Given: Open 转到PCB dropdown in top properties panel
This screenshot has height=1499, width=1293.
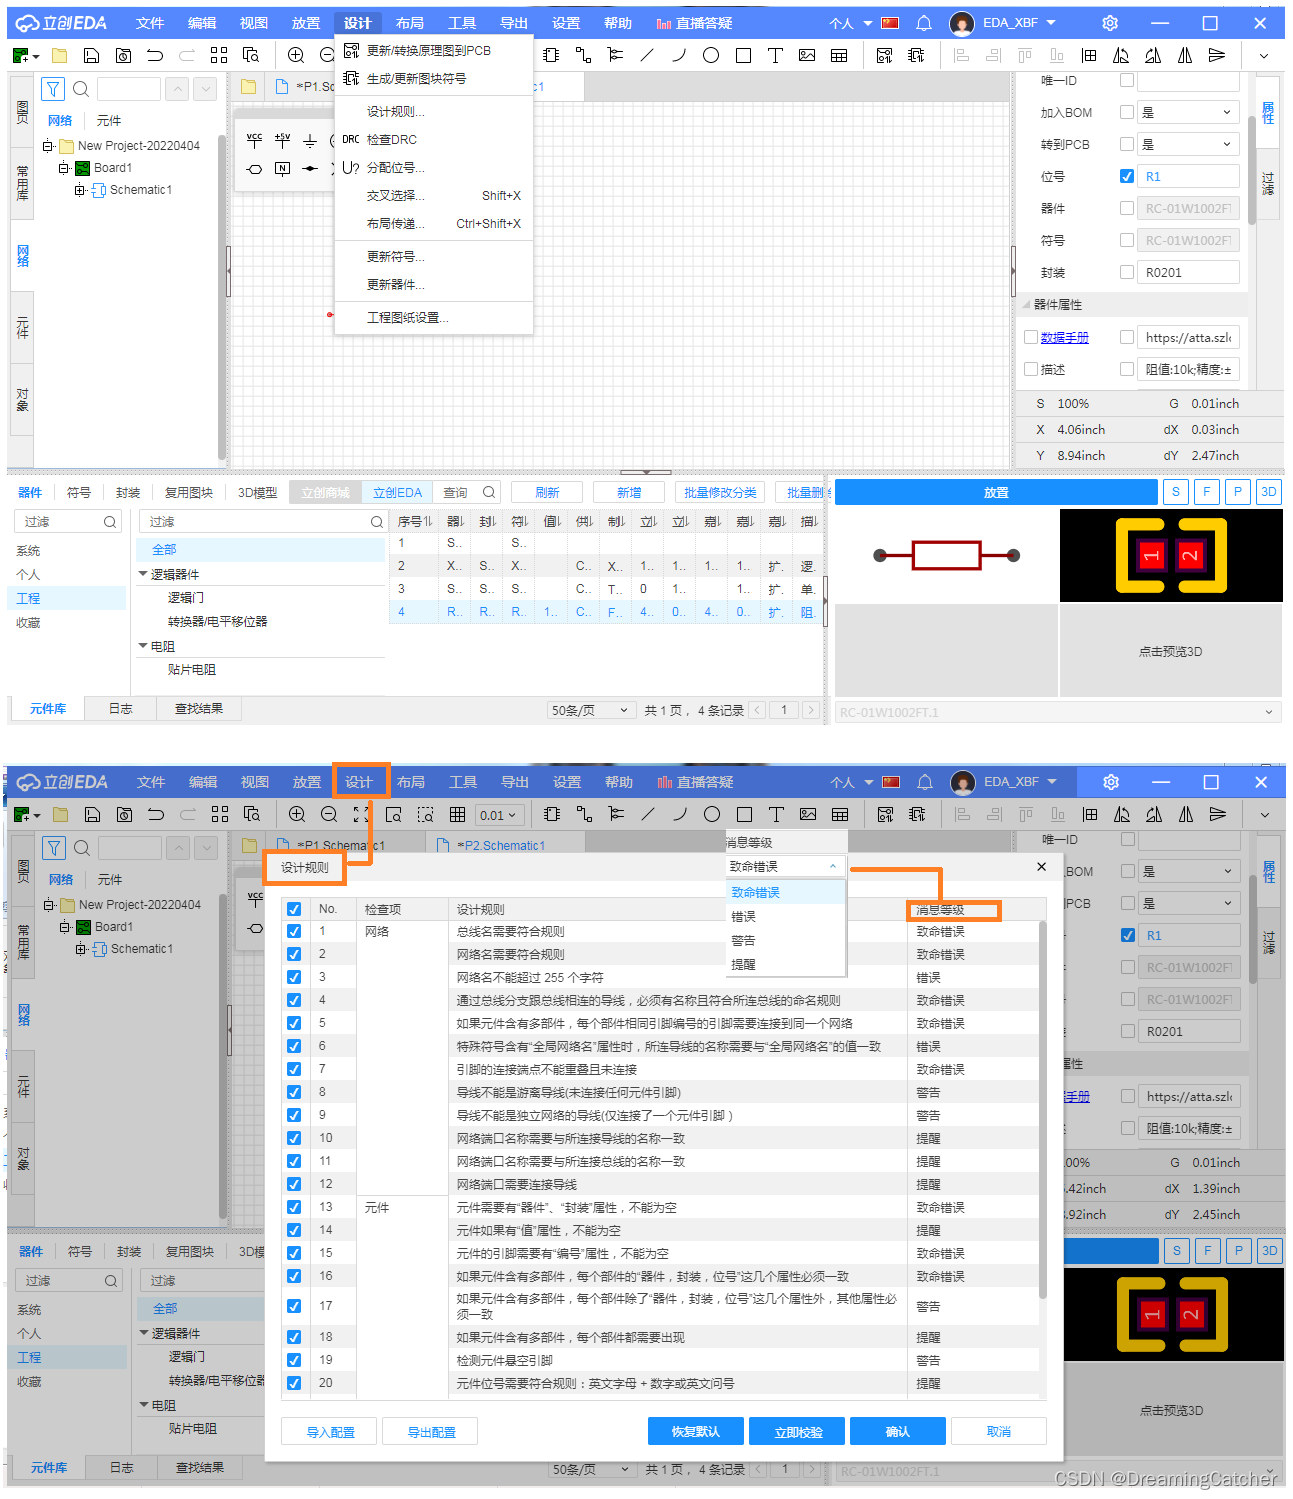Looking at the screenshot, I should pyautogui.click(x=1188, y=144).
